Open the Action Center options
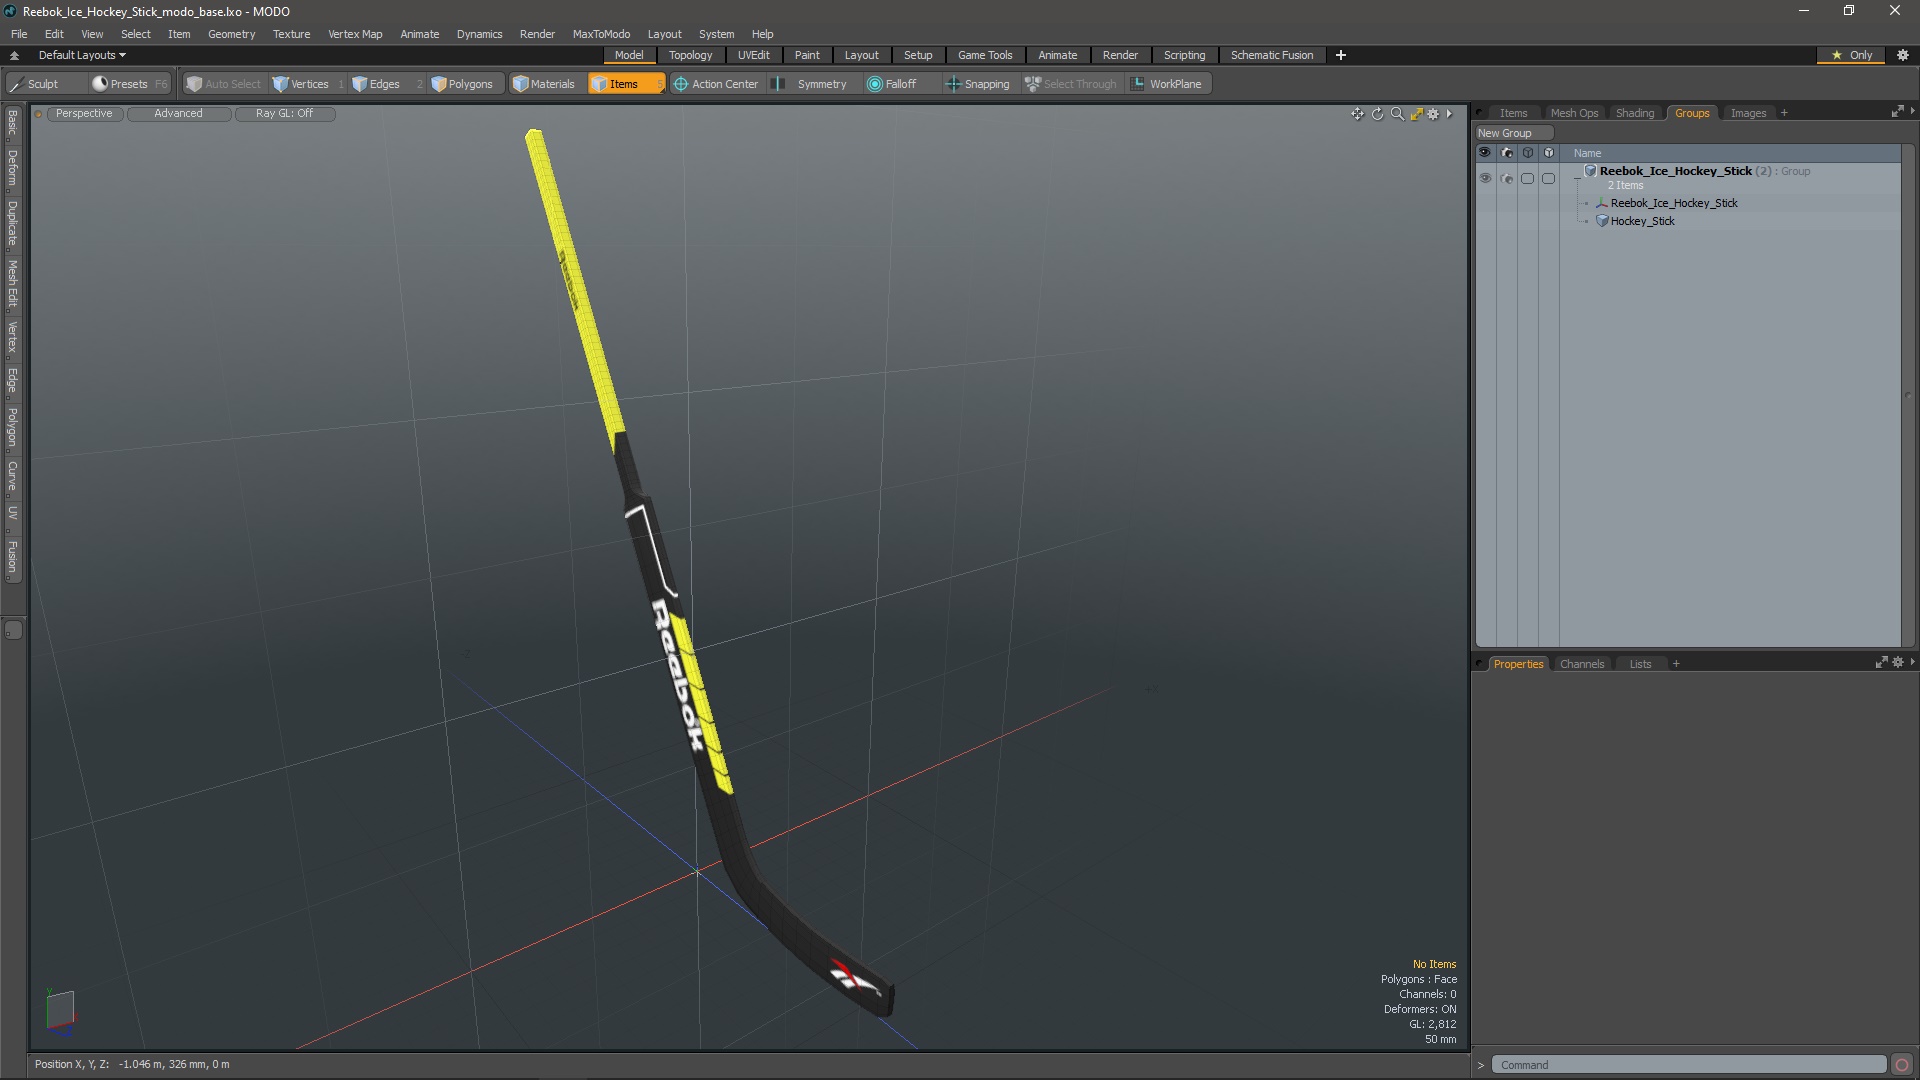 point(716,84)
